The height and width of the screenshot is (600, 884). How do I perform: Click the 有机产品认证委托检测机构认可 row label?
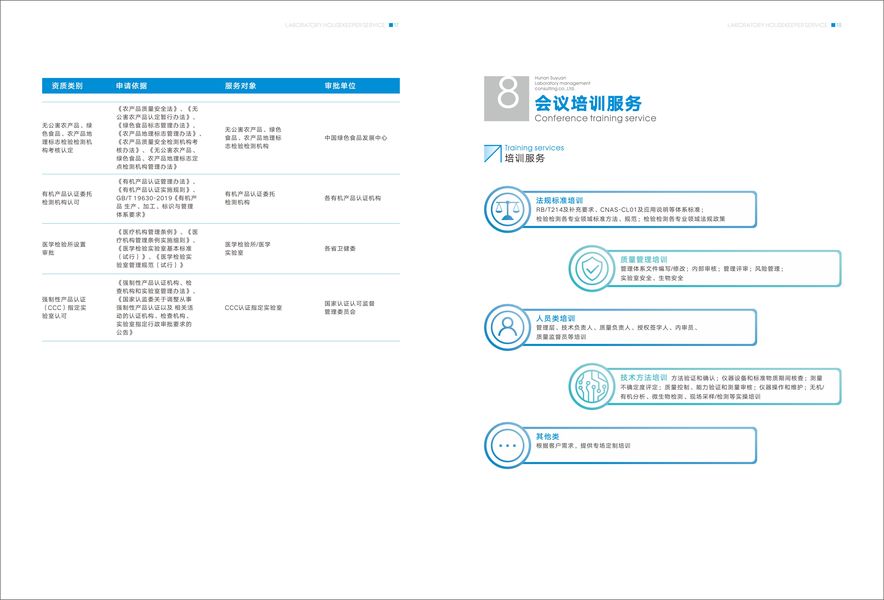(67, 198)
